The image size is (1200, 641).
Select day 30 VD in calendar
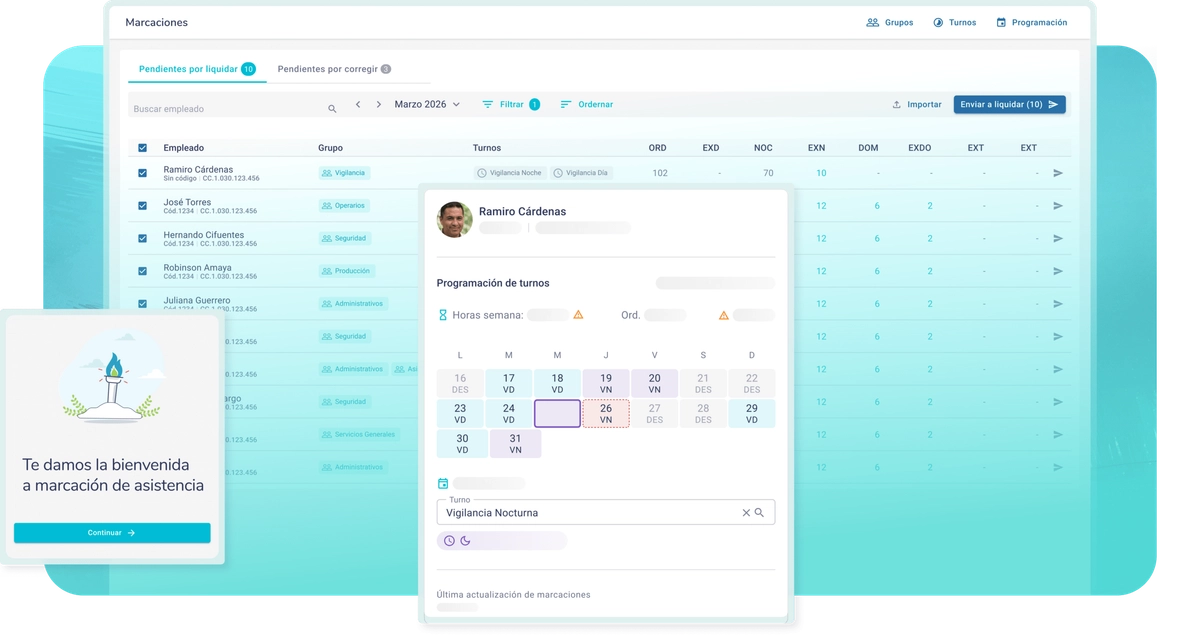tap(460, 443)
